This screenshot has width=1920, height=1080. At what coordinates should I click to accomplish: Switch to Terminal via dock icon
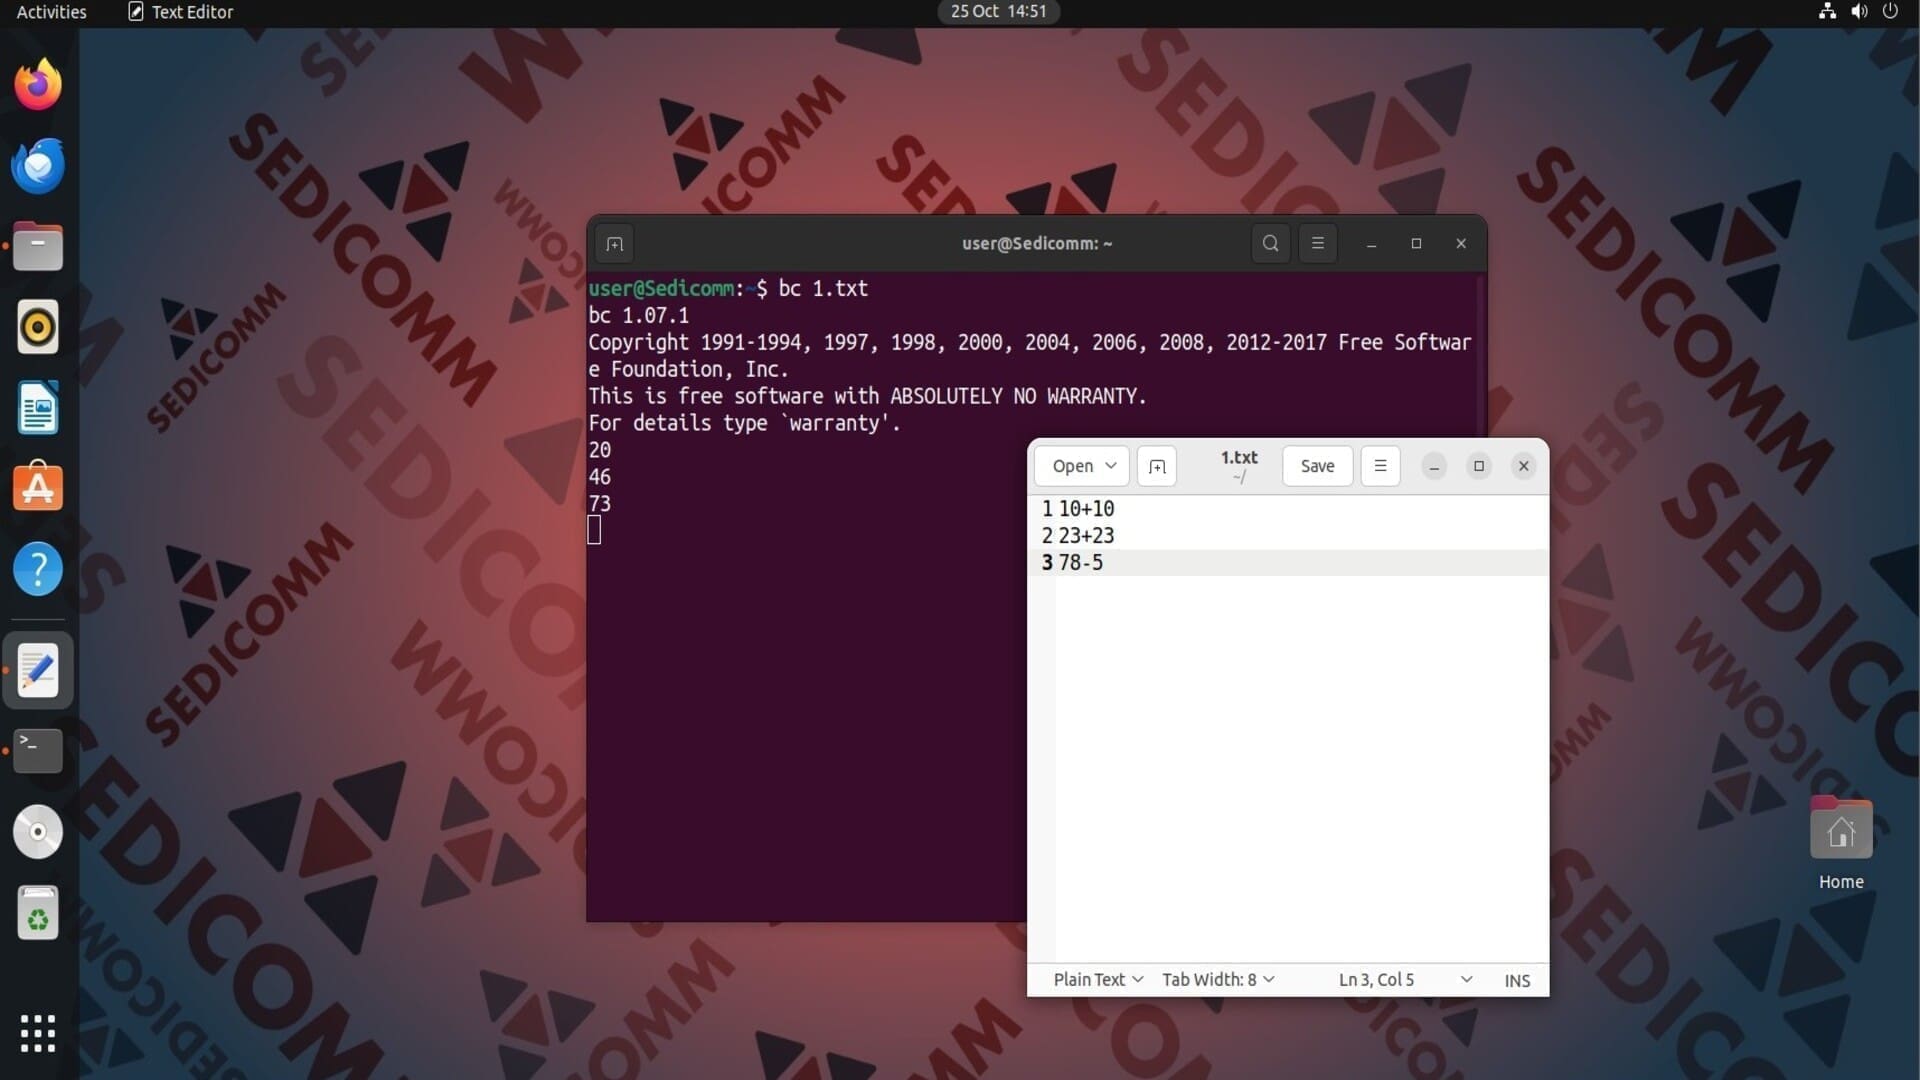coord(38,750)
